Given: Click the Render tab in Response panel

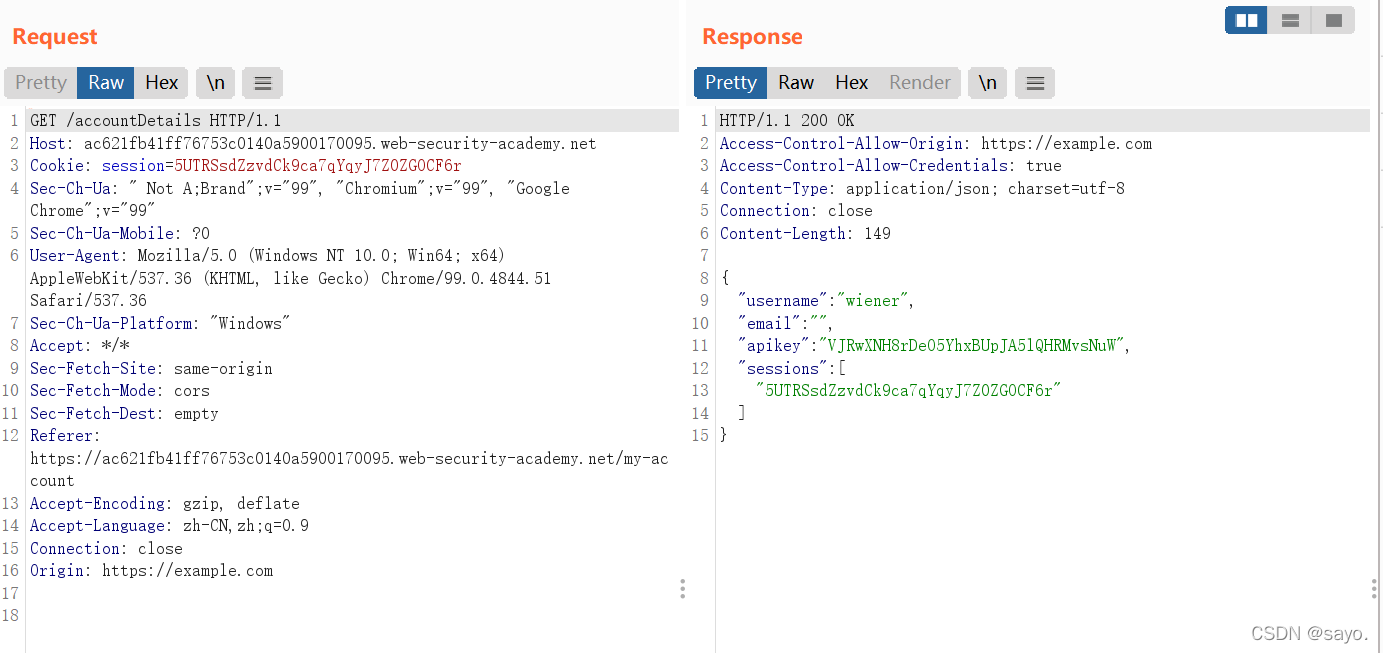Looking at the screenshot, I should point(920,83).
